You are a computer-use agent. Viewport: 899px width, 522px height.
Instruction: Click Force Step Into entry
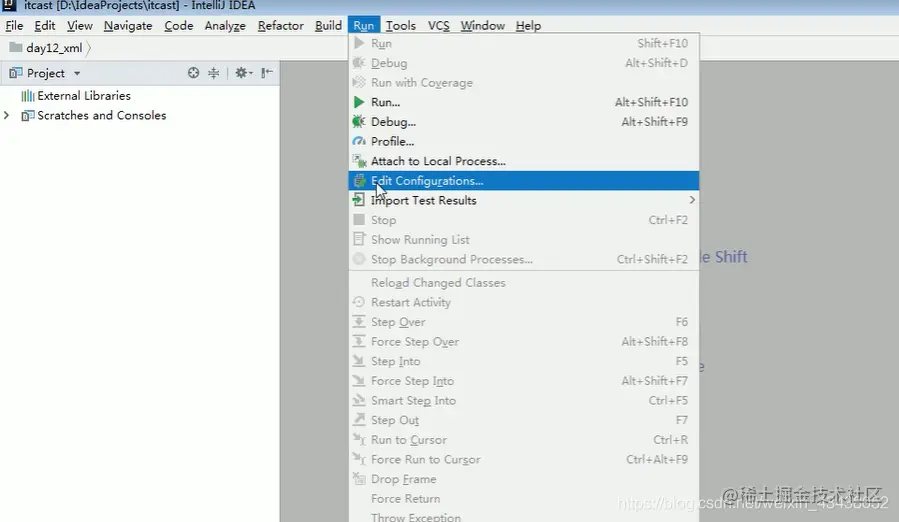coord(523,381)
